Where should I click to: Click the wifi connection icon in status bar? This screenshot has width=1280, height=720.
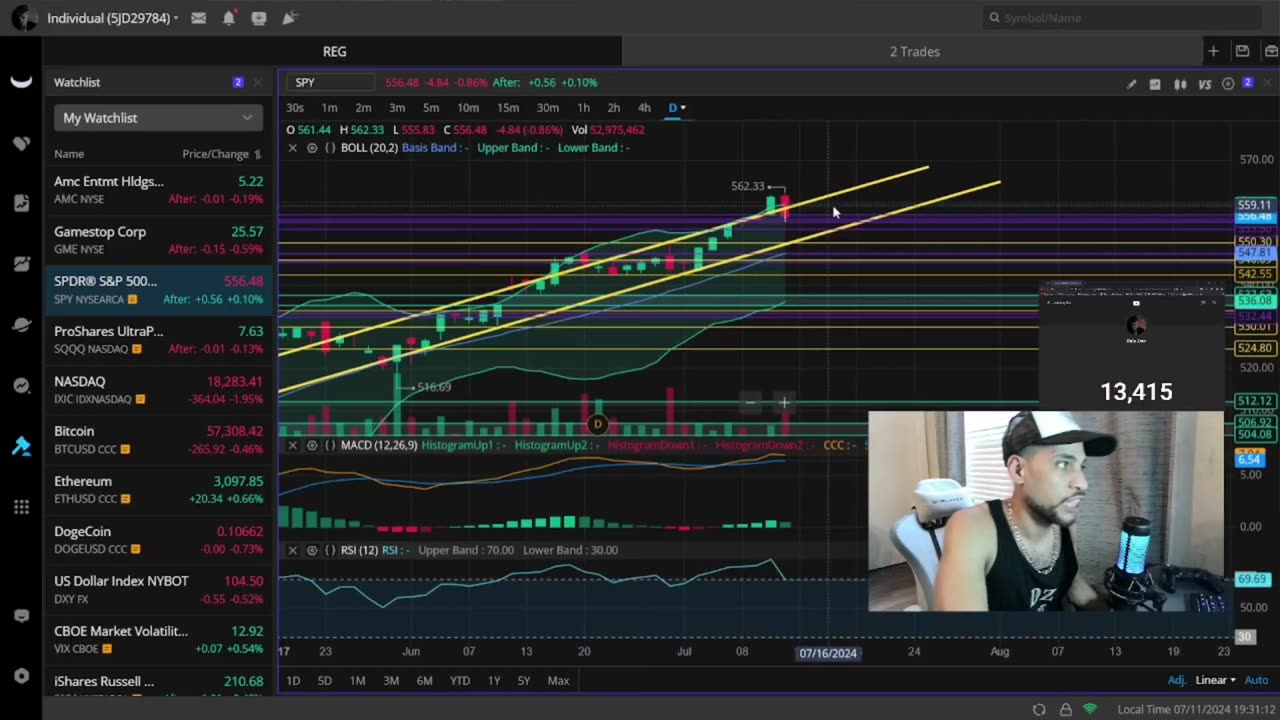(x=1090, y=709)
